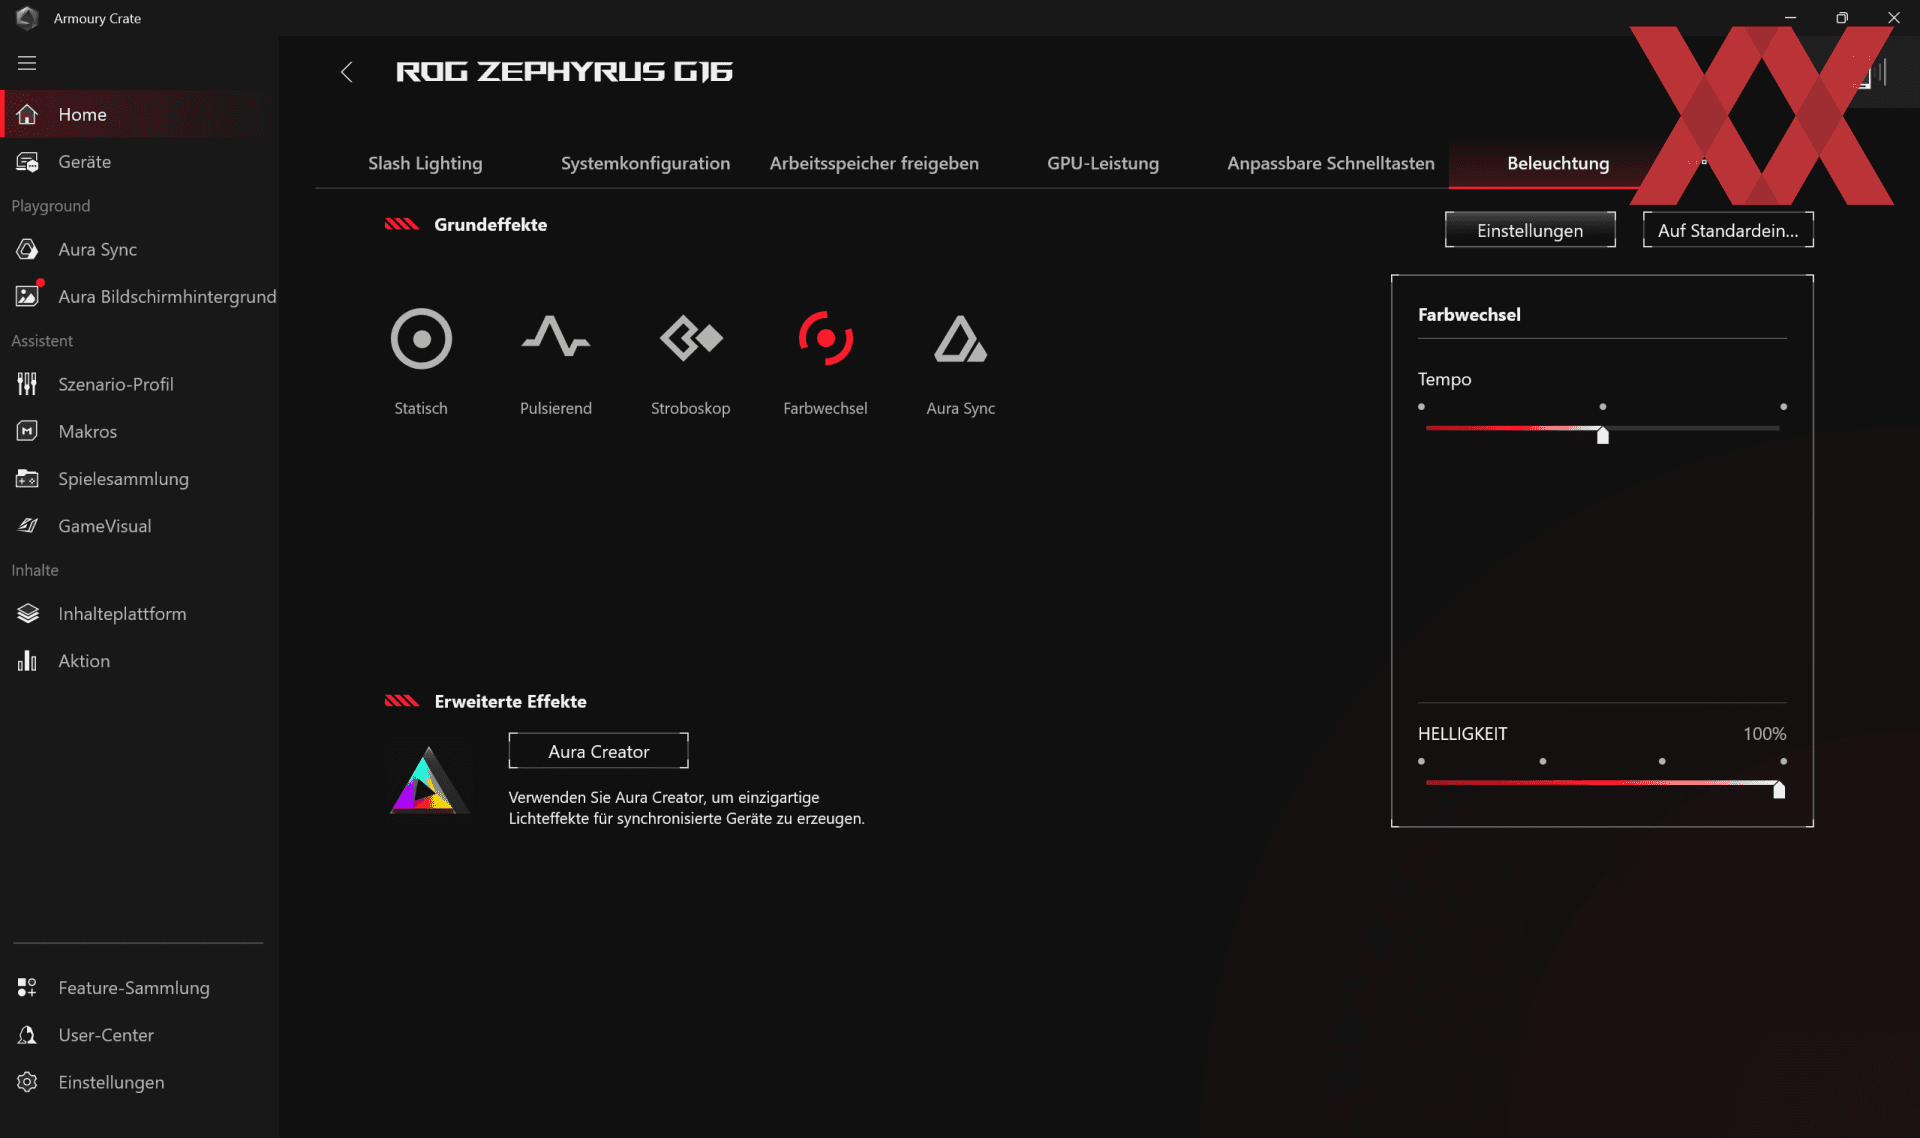Open the Geräte section
This screenshot has height=1138, width=1920.
pyautogui.click(x=138, y=162)
